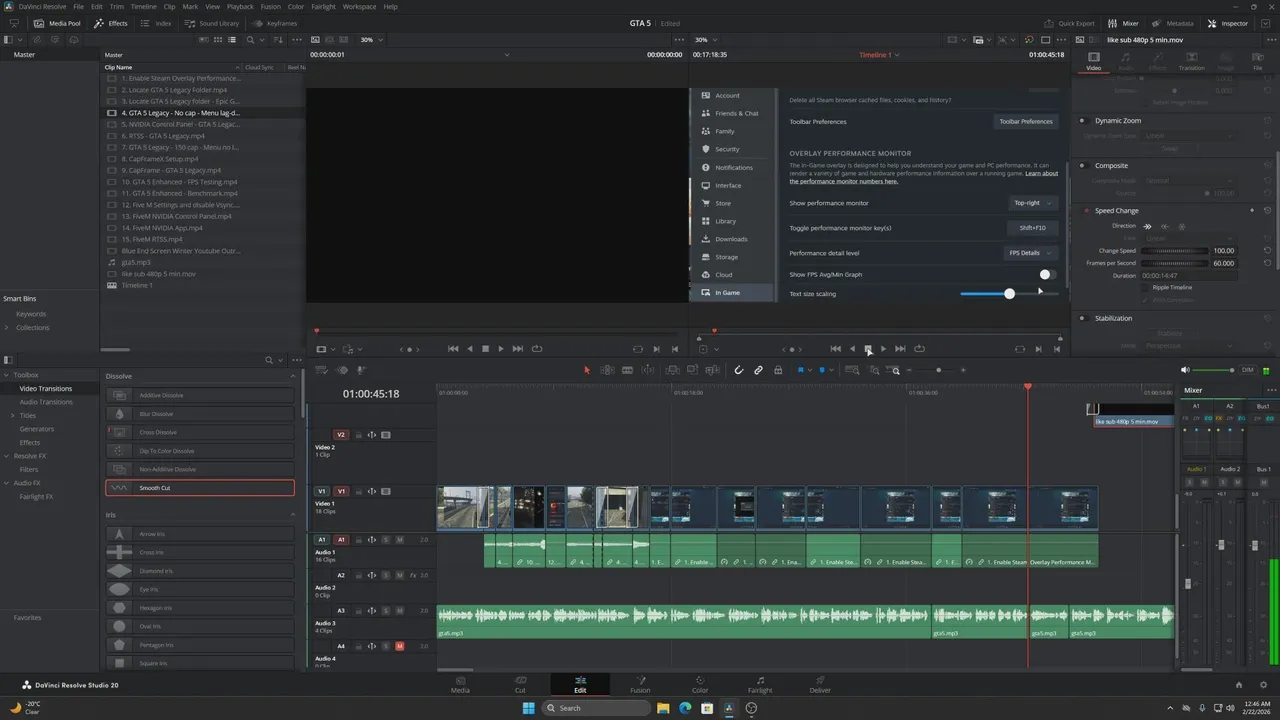Select the arrow Selection mode tool
Image resolution: width=1280 pixels, height=720 pixels.
click(x=587, y=370)
